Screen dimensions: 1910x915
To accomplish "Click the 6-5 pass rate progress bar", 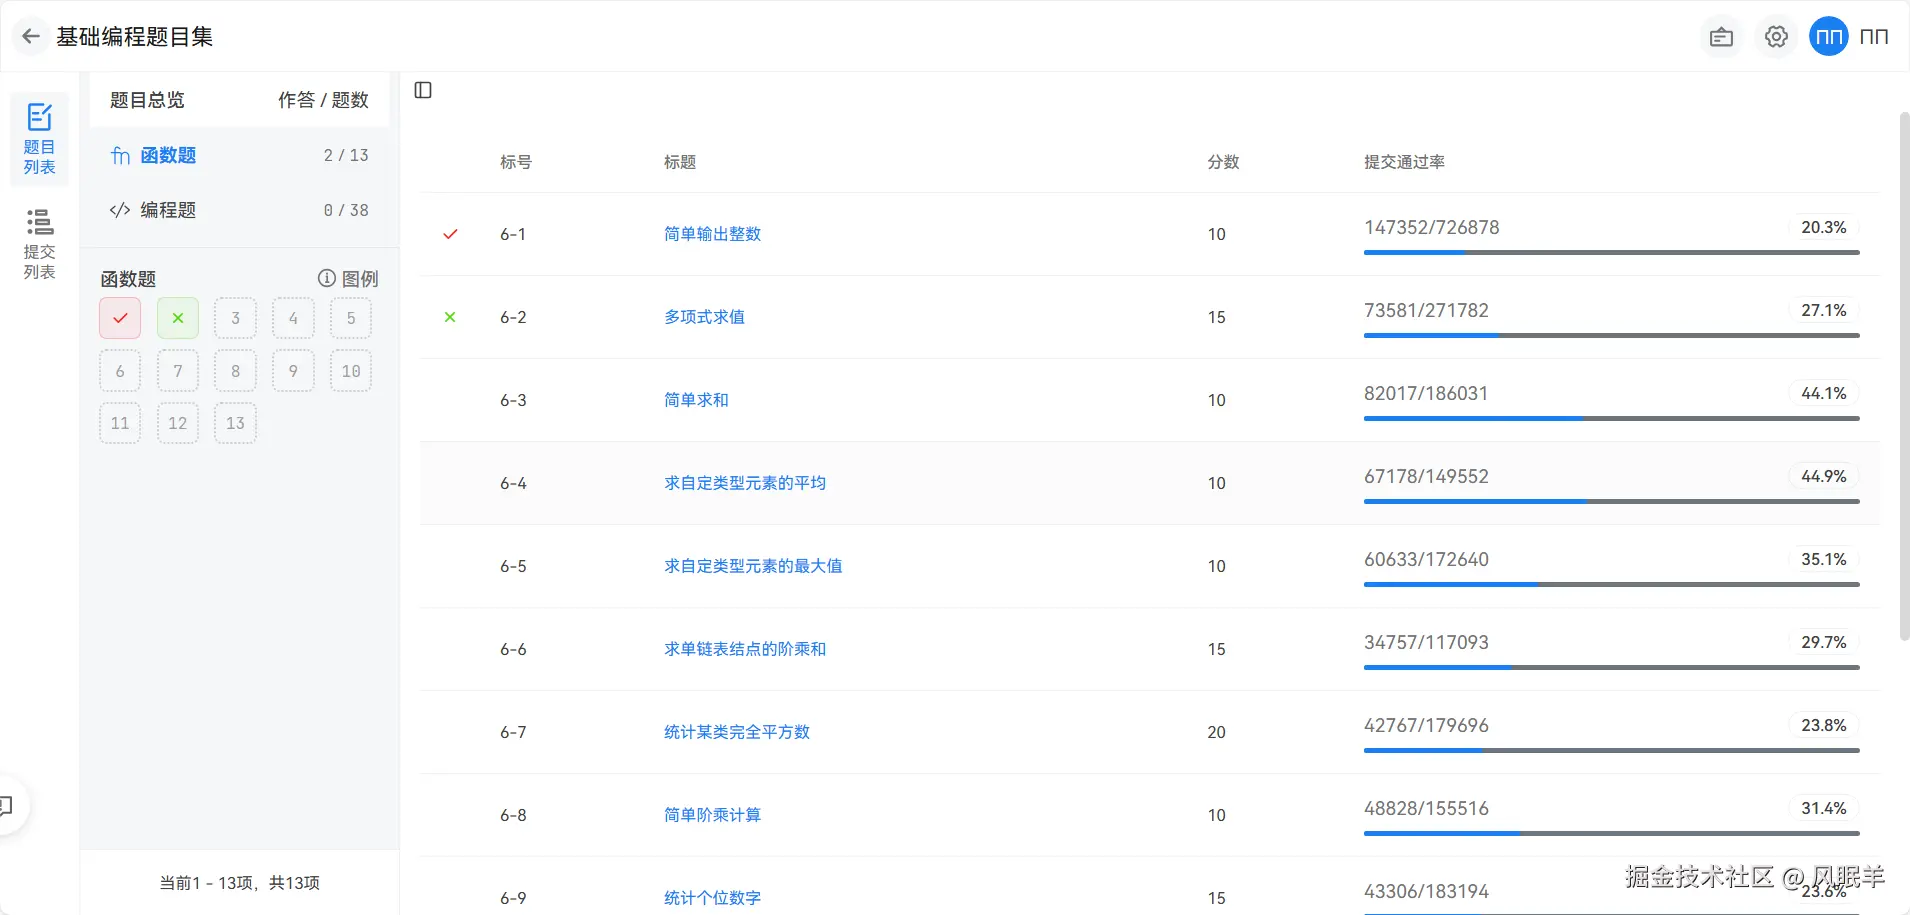I will (x=1611, y=585).
